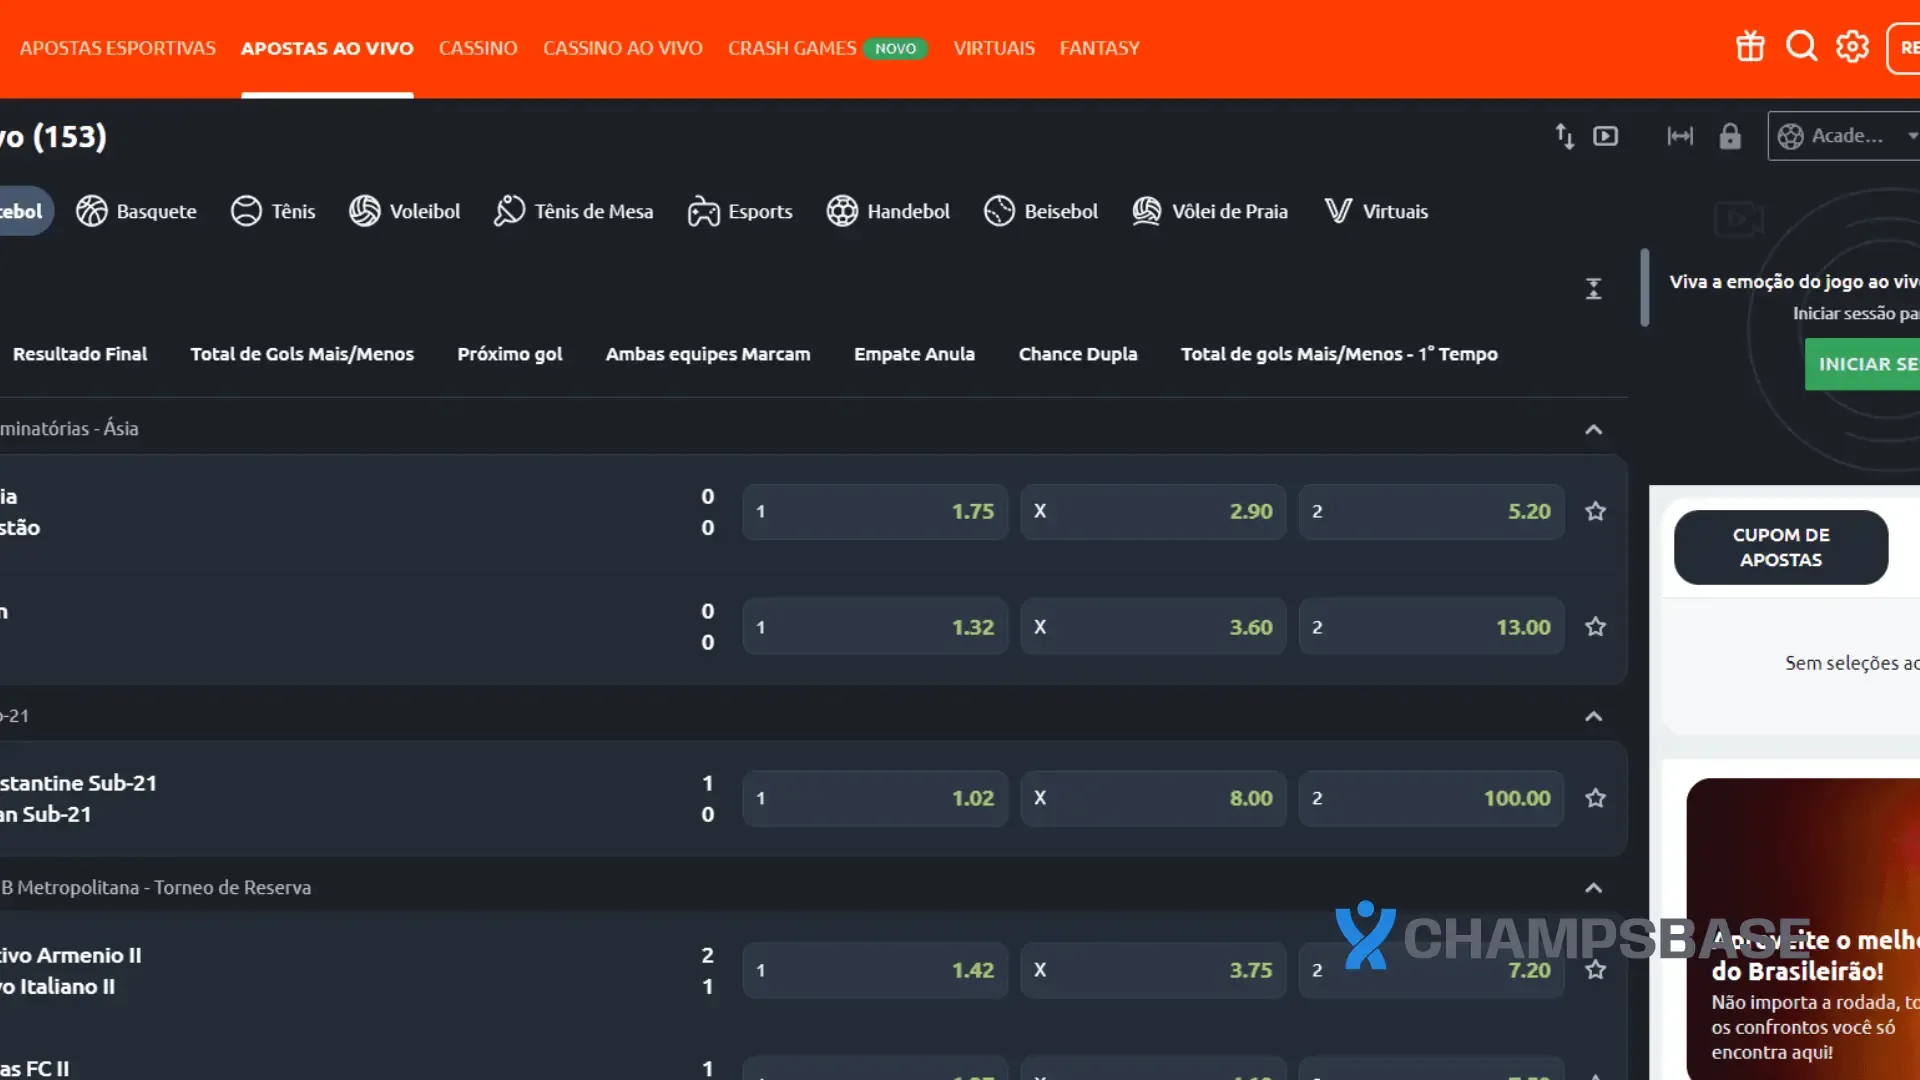Switch to the Cassino tab

pos(478,48)
